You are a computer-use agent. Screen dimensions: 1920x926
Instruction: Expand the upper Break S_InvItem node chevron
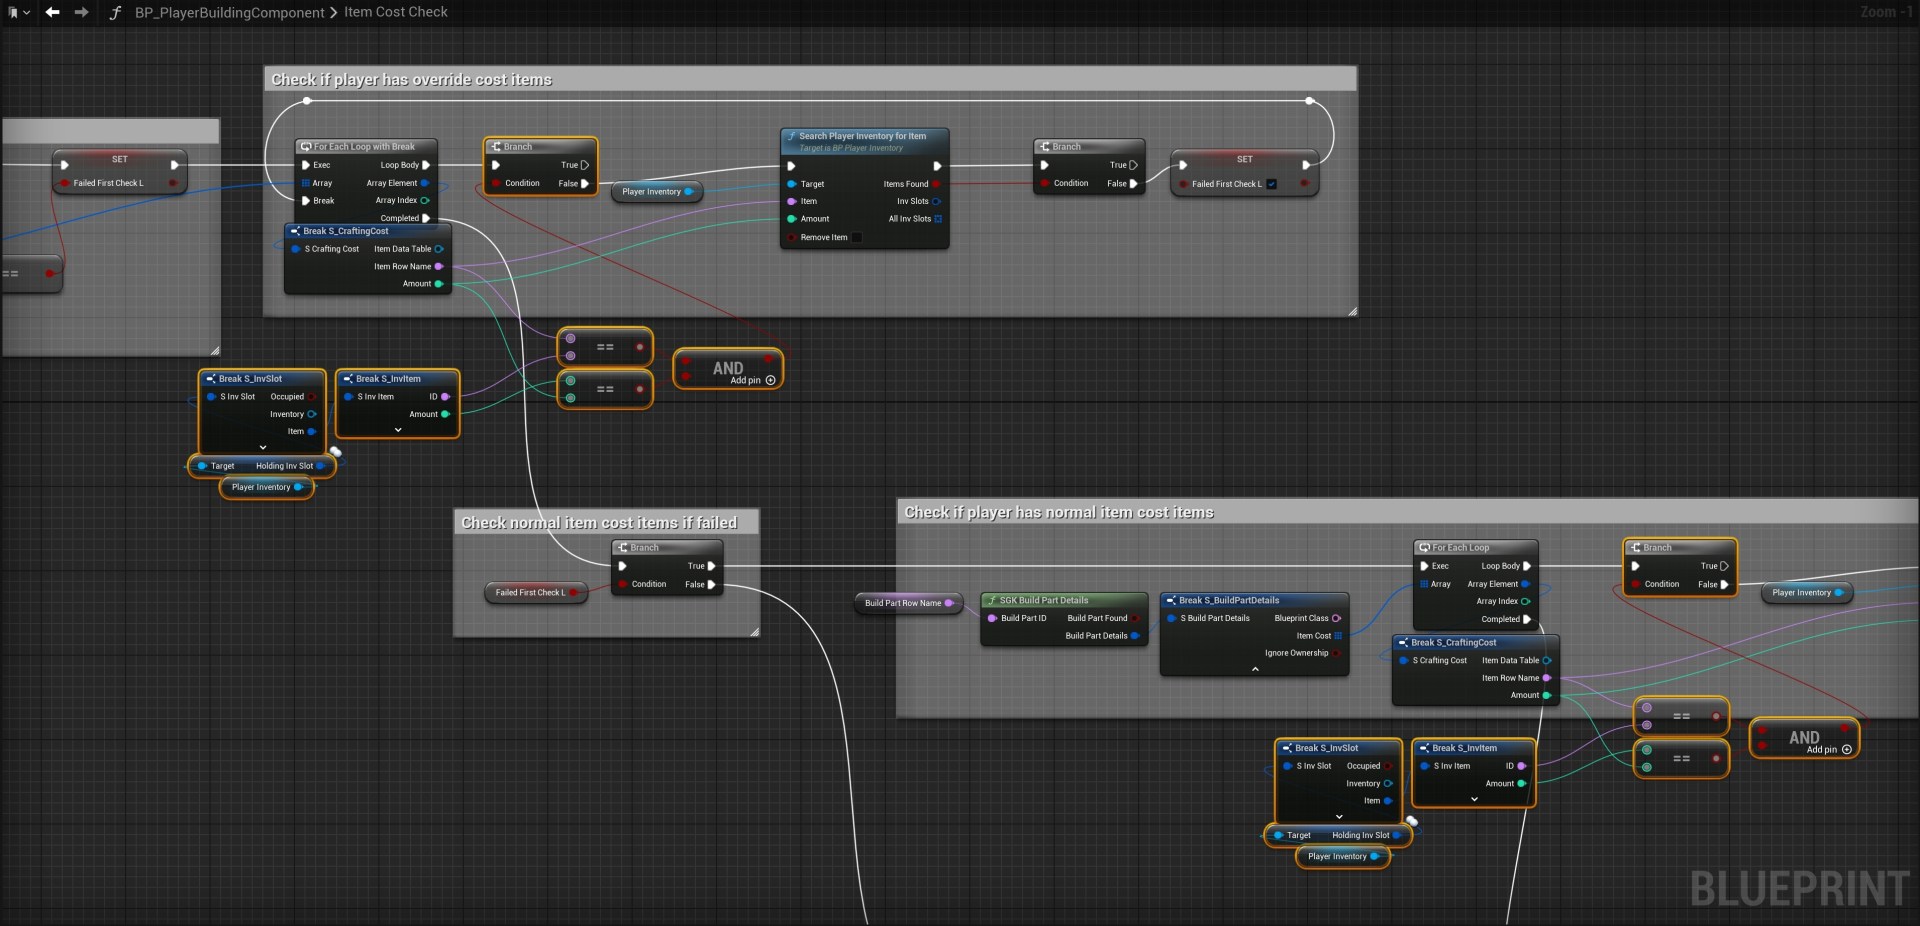click(x=398, y=430)
